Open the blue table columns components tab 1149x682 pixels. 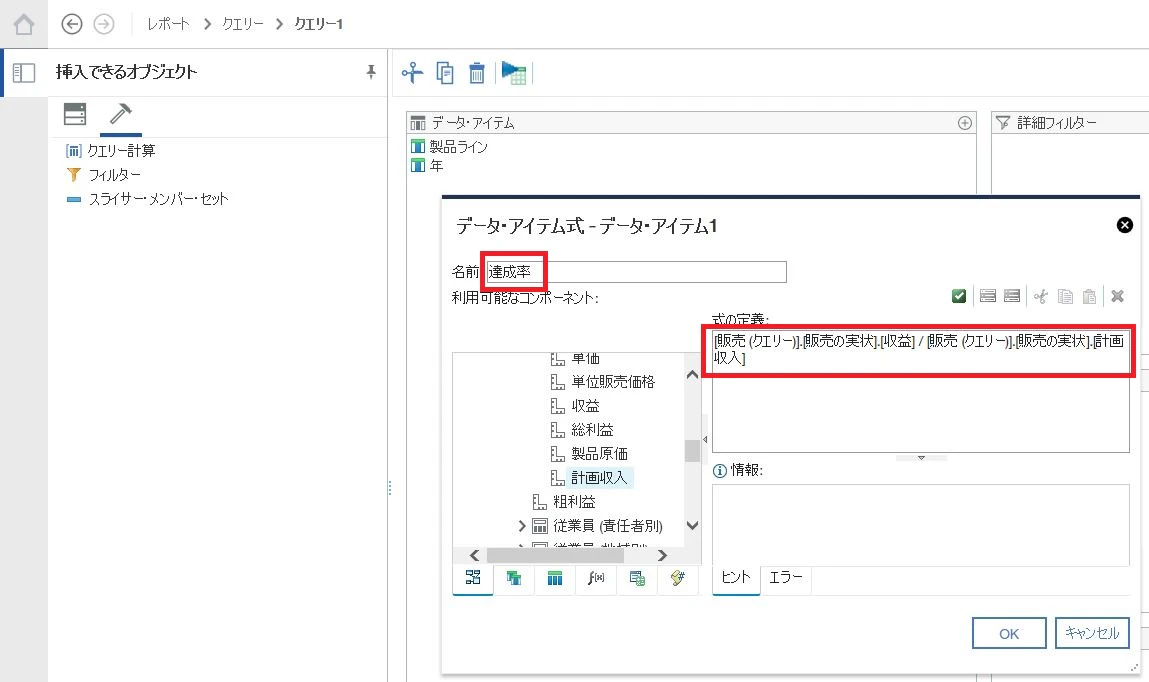[555, 578]
